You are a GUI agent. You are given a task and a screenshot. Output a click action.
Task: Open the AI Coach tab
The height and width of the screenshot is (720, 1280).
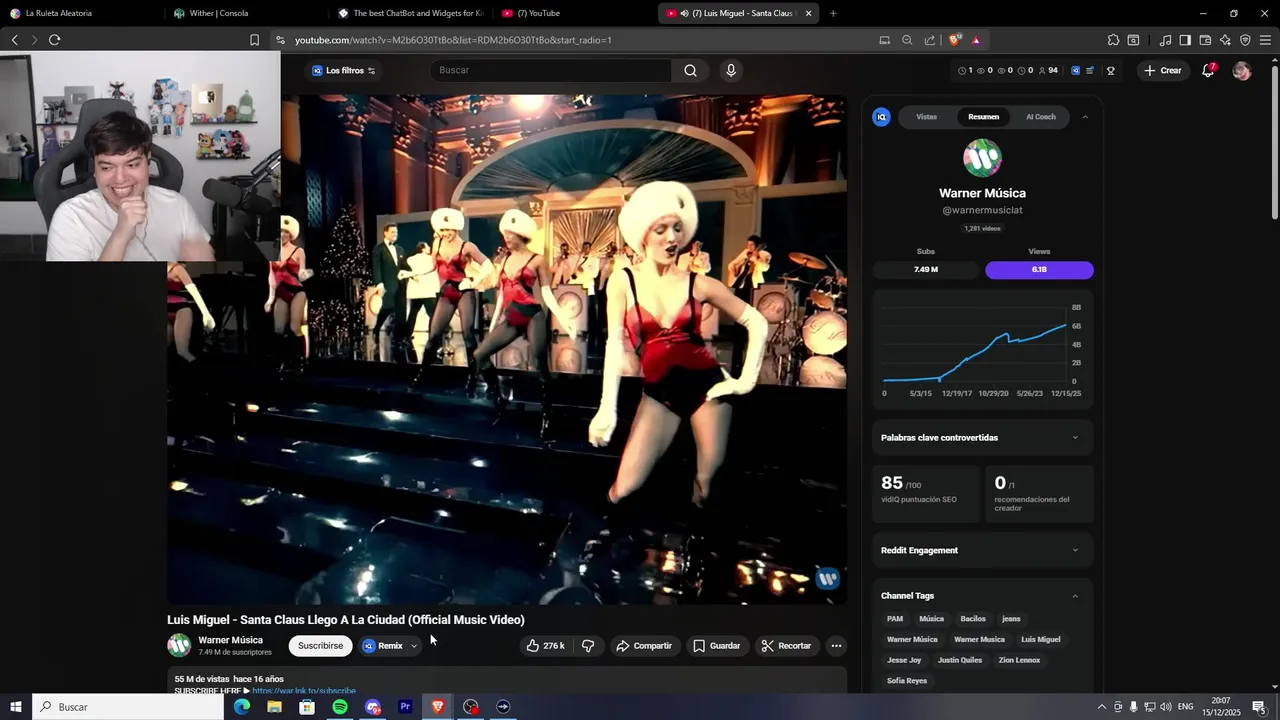1041,117
